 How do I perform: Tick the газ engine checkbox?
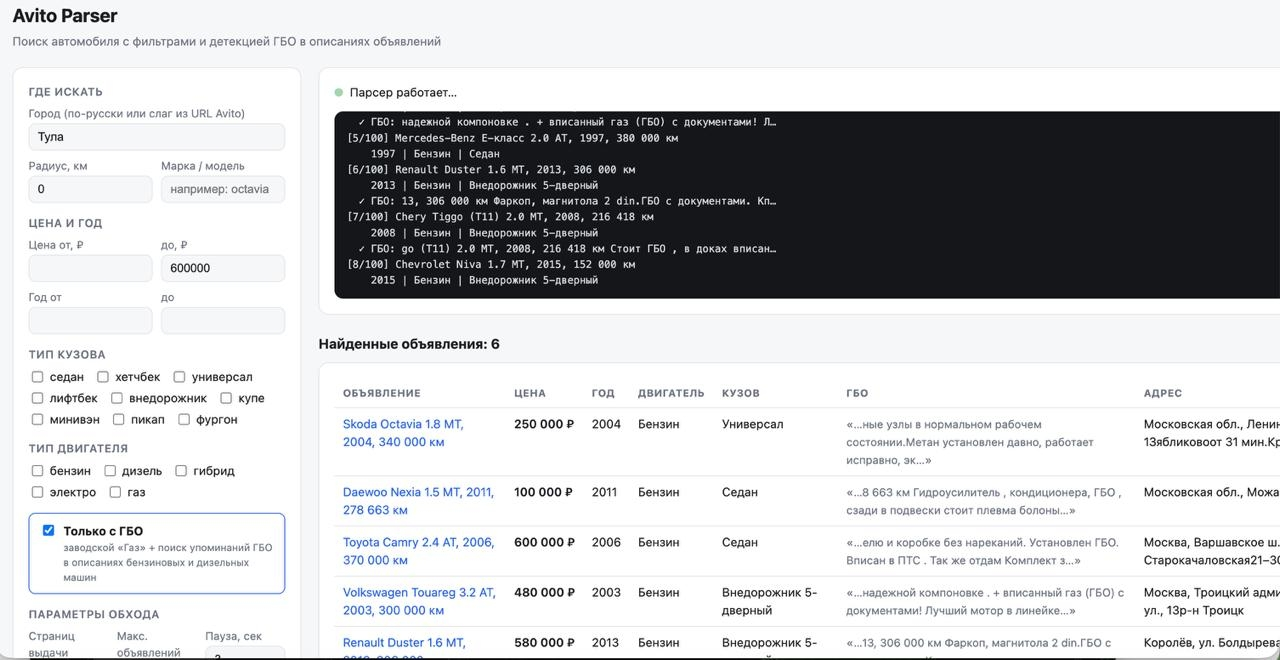115,492
